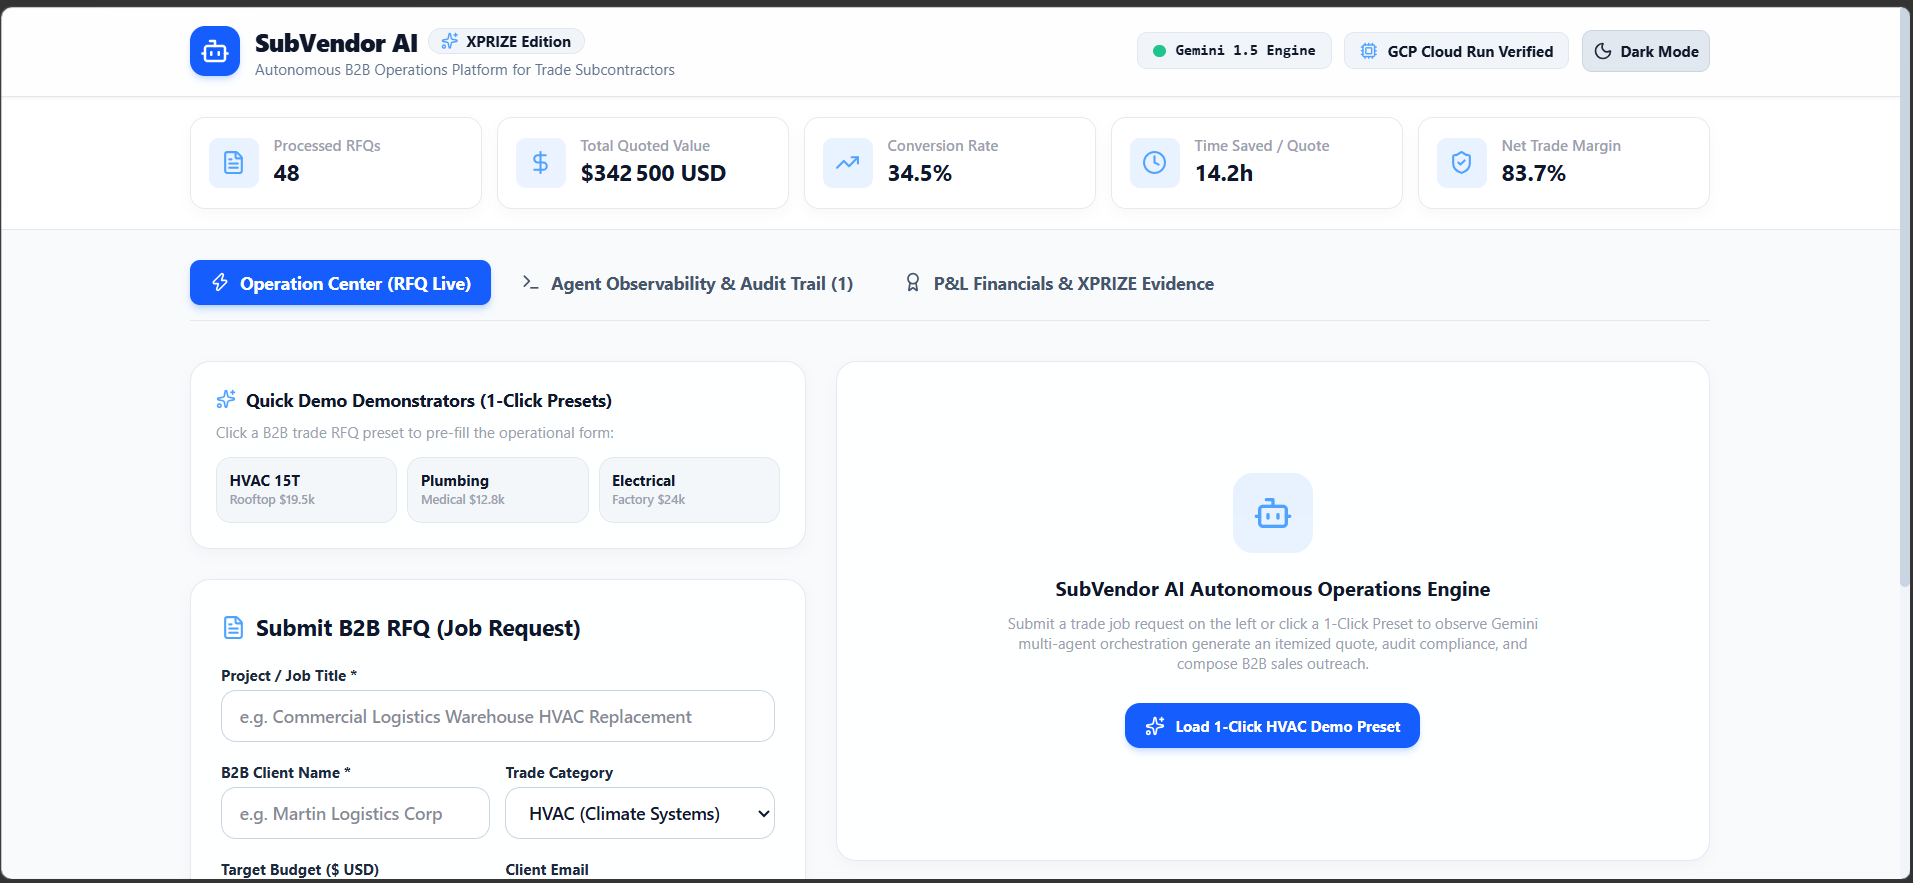Viewport: 1913px width, 883px height.
Task: Pick the Plumbing Medical preset
Action: pos(498,490)
